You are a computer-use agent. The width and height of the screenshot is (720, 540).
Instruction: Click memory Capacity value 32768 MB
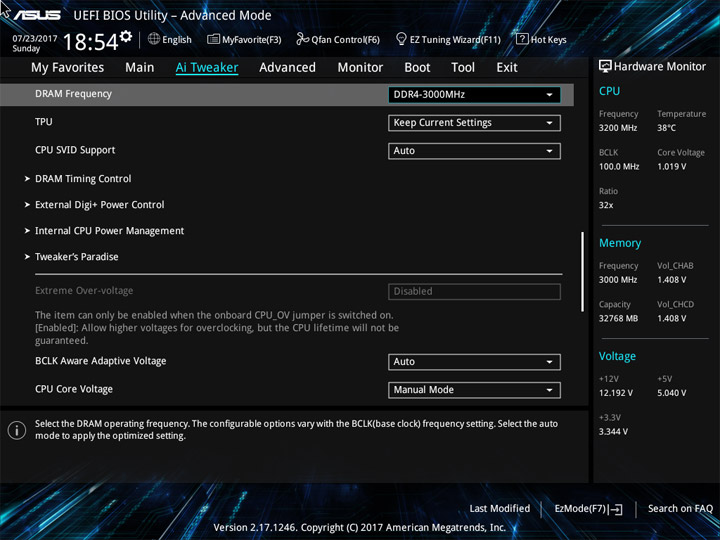pos(618,318)
